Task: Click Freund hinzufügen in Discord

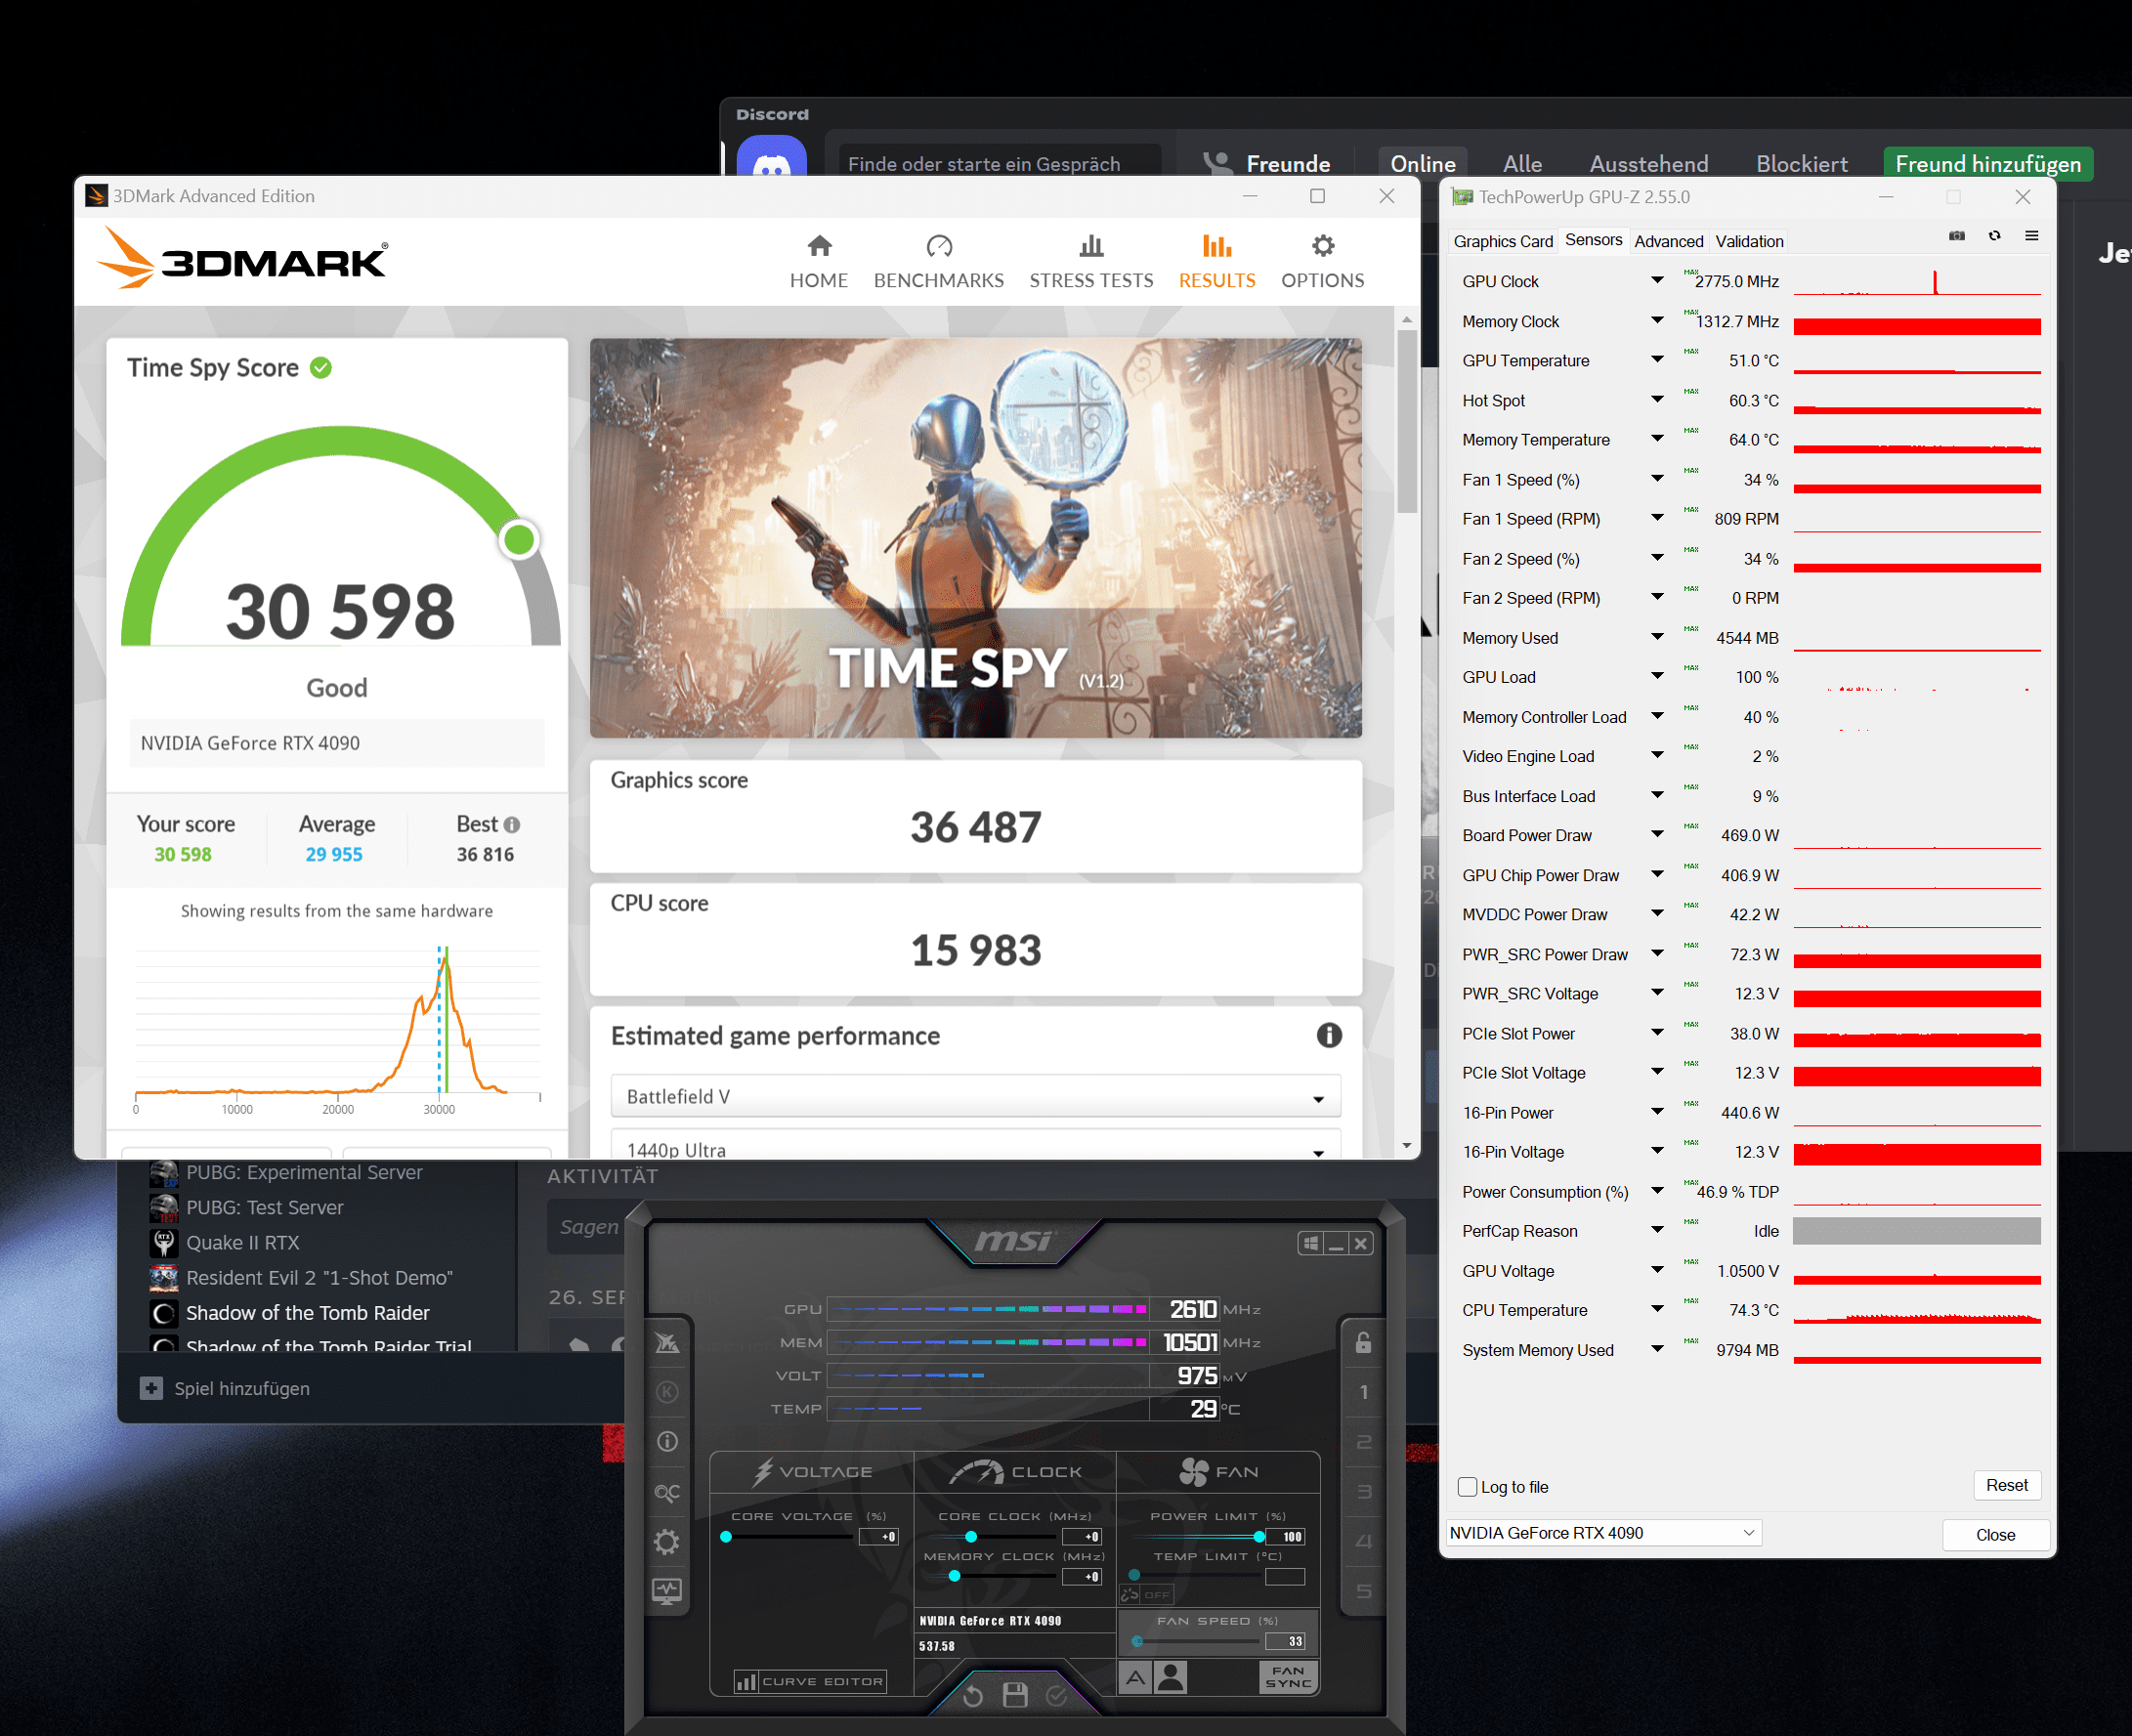Action: pos(1987,163)
